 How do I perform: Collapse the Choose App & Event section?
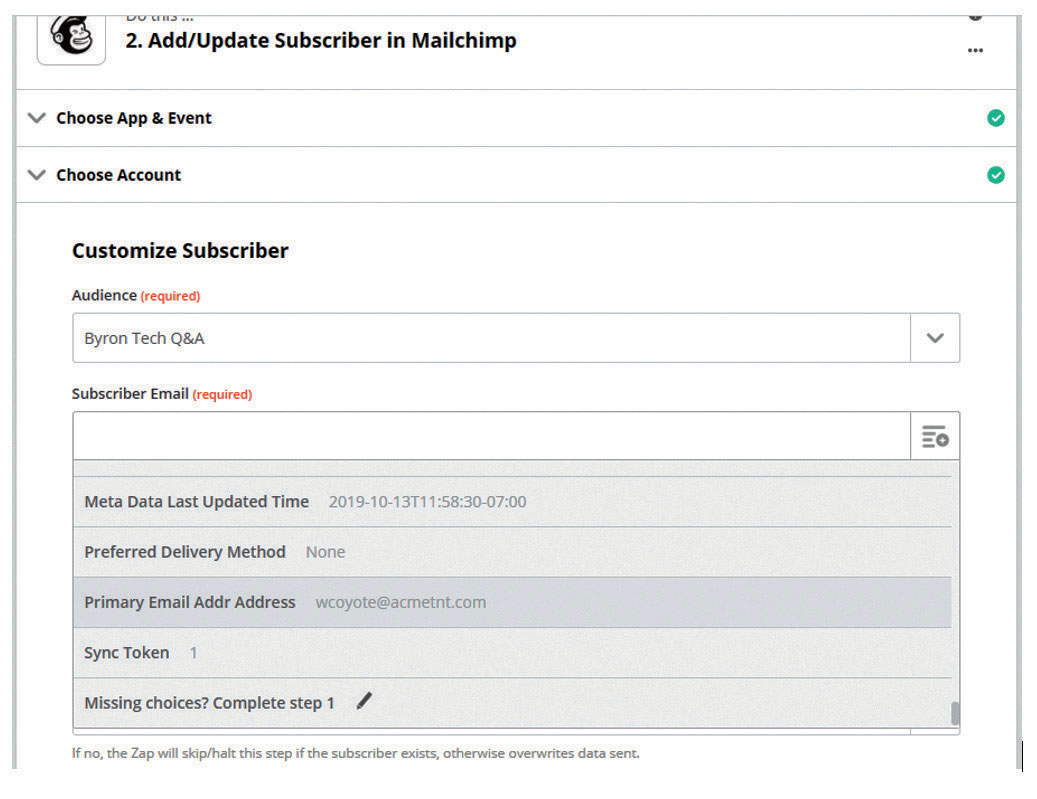coord(37,118)
